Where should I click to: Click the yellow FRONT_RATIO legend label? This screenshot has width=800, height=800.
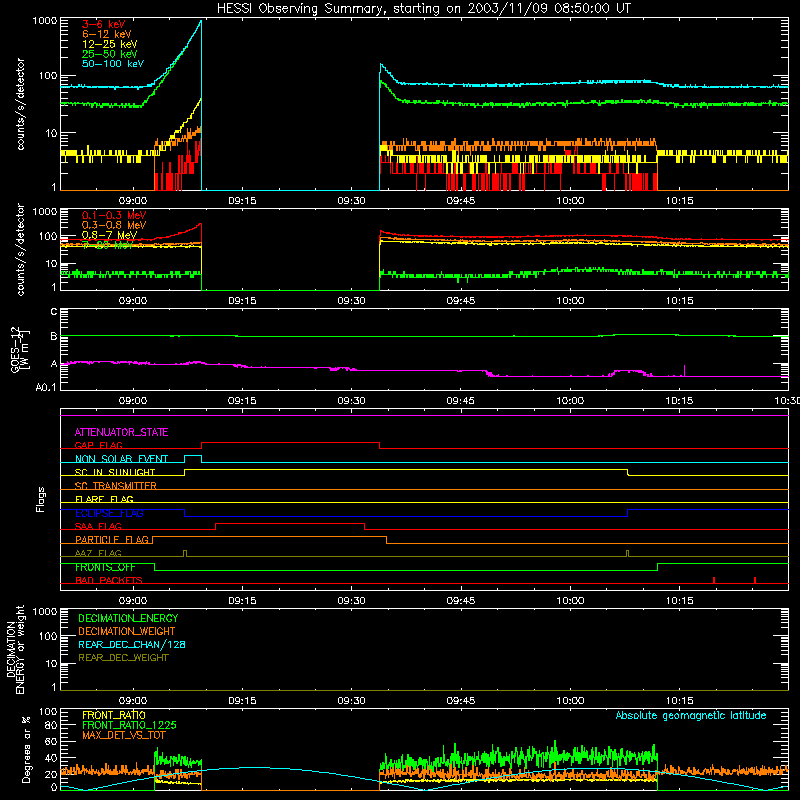114,715
